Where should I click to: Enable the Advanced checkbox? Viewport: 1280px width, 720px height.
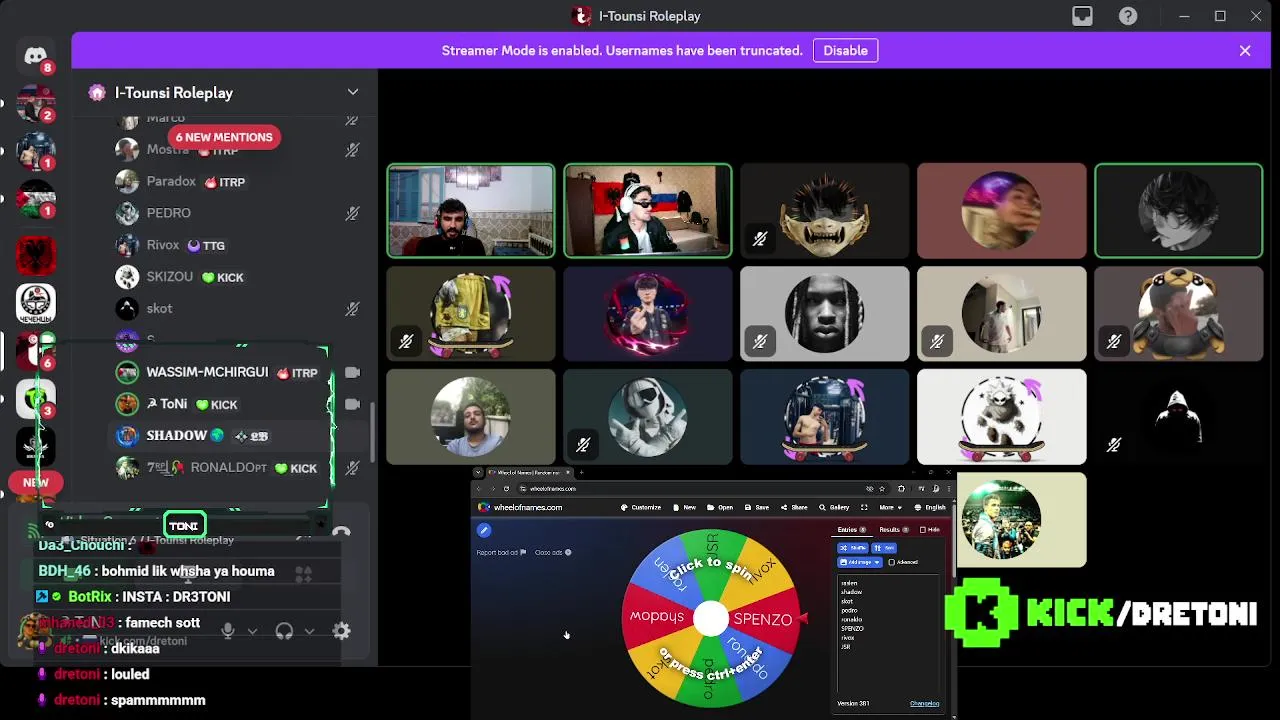[x=890, y=562]
